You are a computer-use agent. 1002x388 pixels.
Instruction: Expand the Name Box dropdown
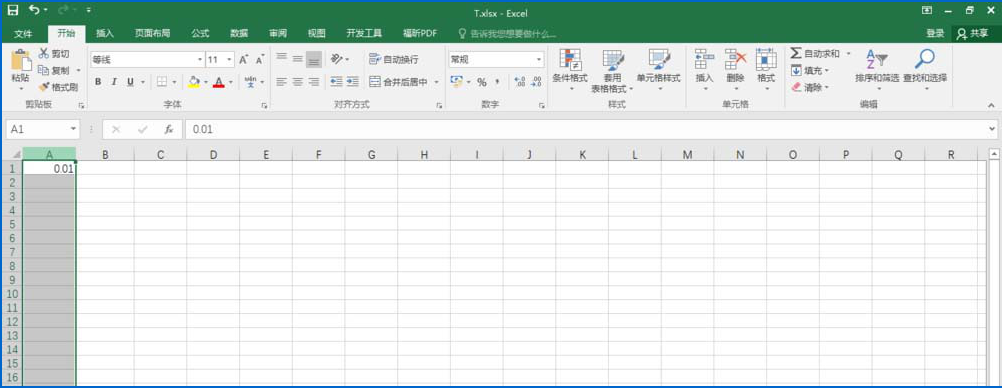[73, 129]
